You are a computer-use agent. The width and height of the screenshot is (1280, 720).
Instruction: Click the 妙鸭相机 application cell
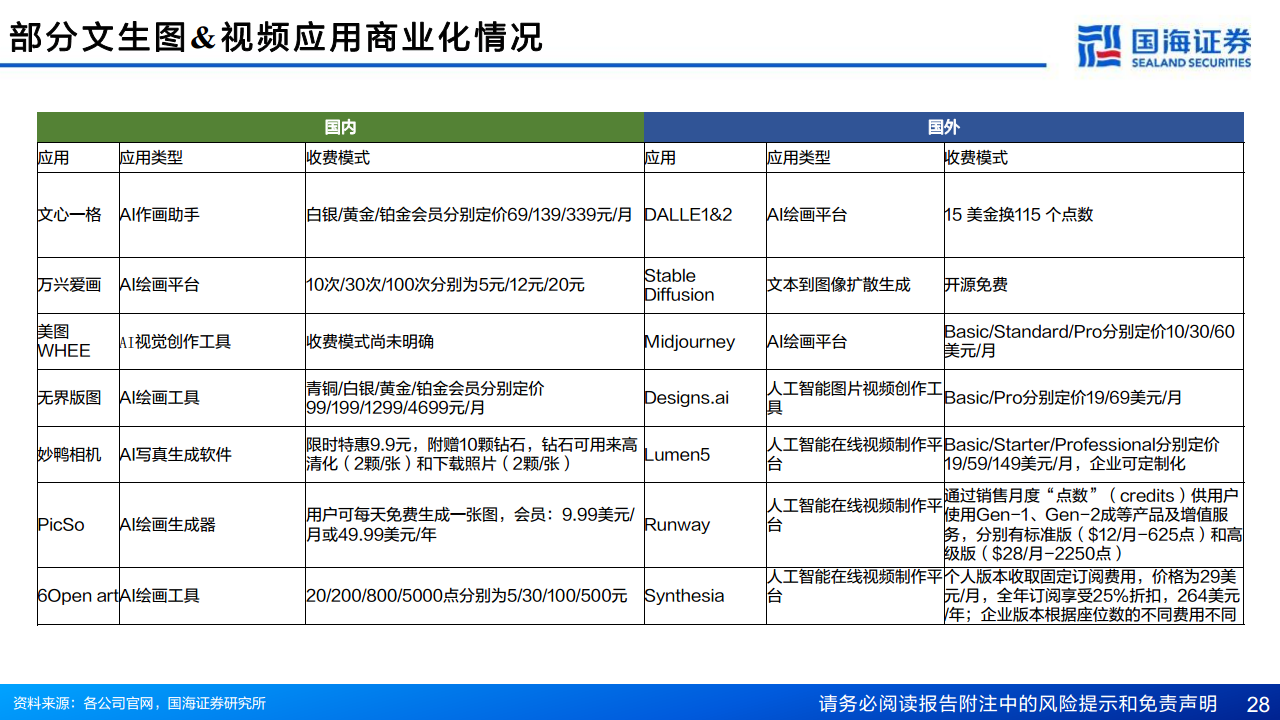[78, 455]
